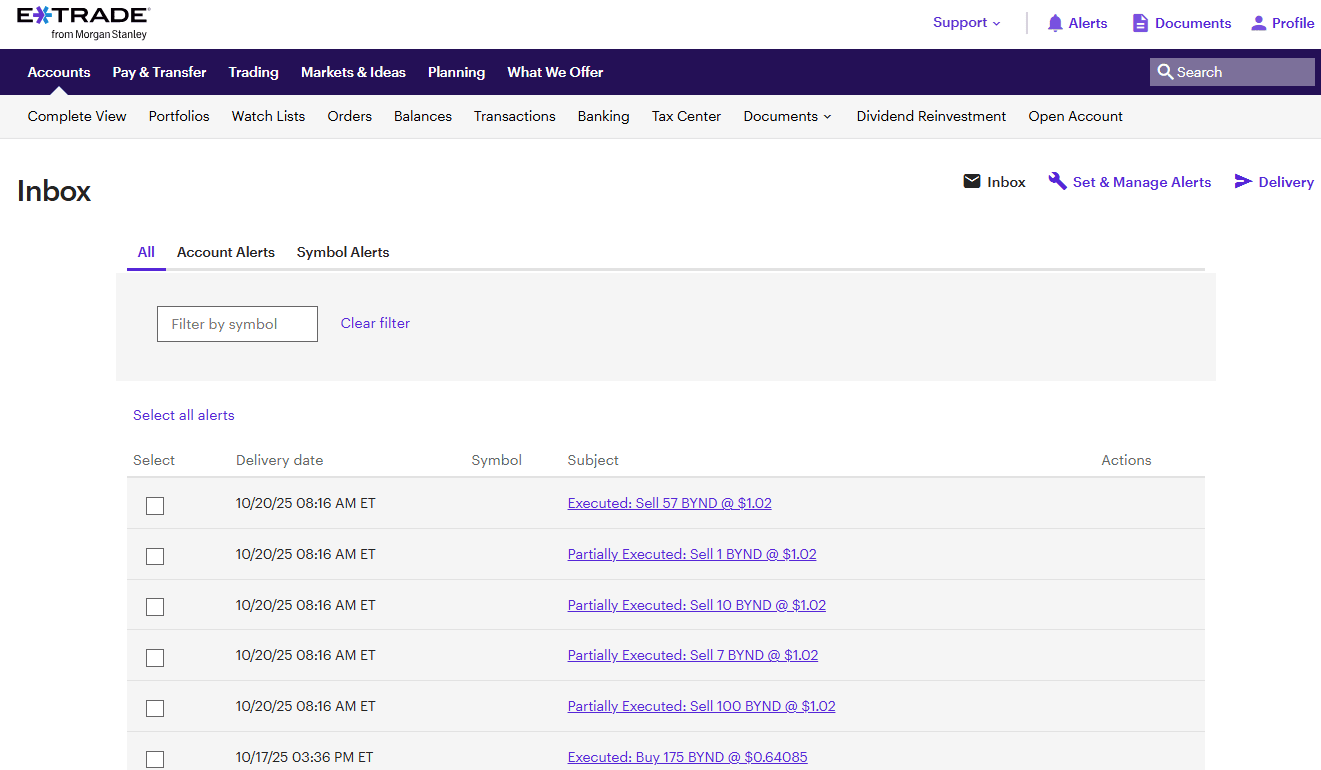The width and height of the screenshot is (1321, 770).
Task: Open the Profile person icon
Action: tap(1258, 23)
